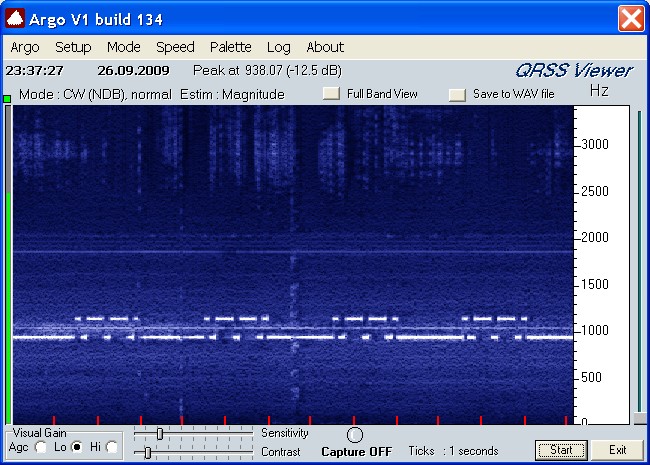Click the Start capture button

tap(561, 450)
